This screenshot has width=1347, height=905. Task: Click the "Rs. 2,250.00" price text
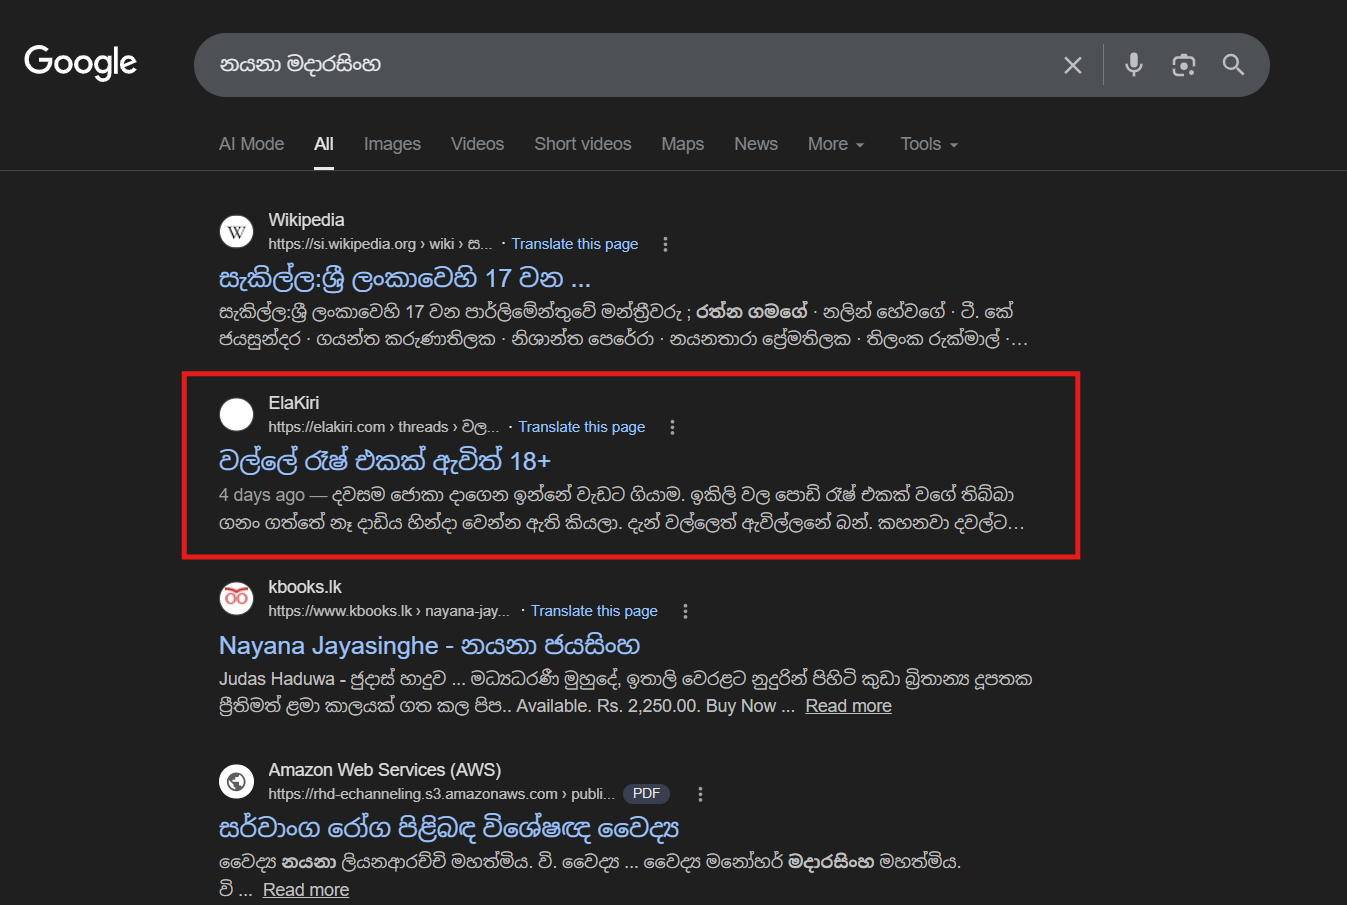pyautogui.click(x=647, y=706)
